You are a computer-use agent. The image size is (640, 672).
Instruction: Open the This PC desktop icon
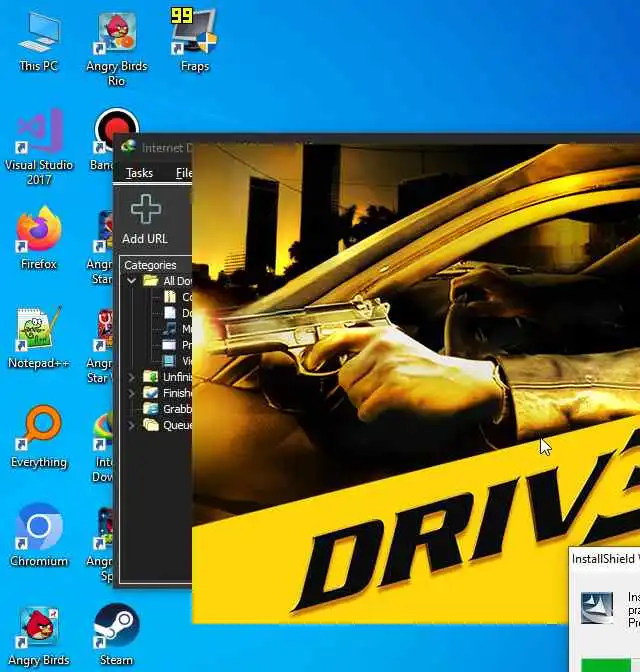(x=38, y=42)
